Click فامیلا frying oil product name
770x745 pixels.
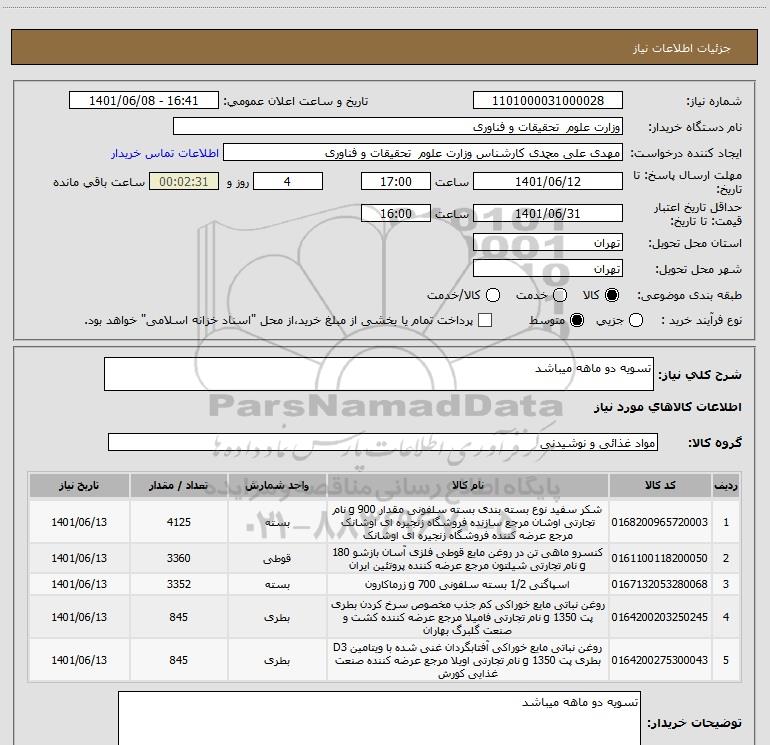468,617
